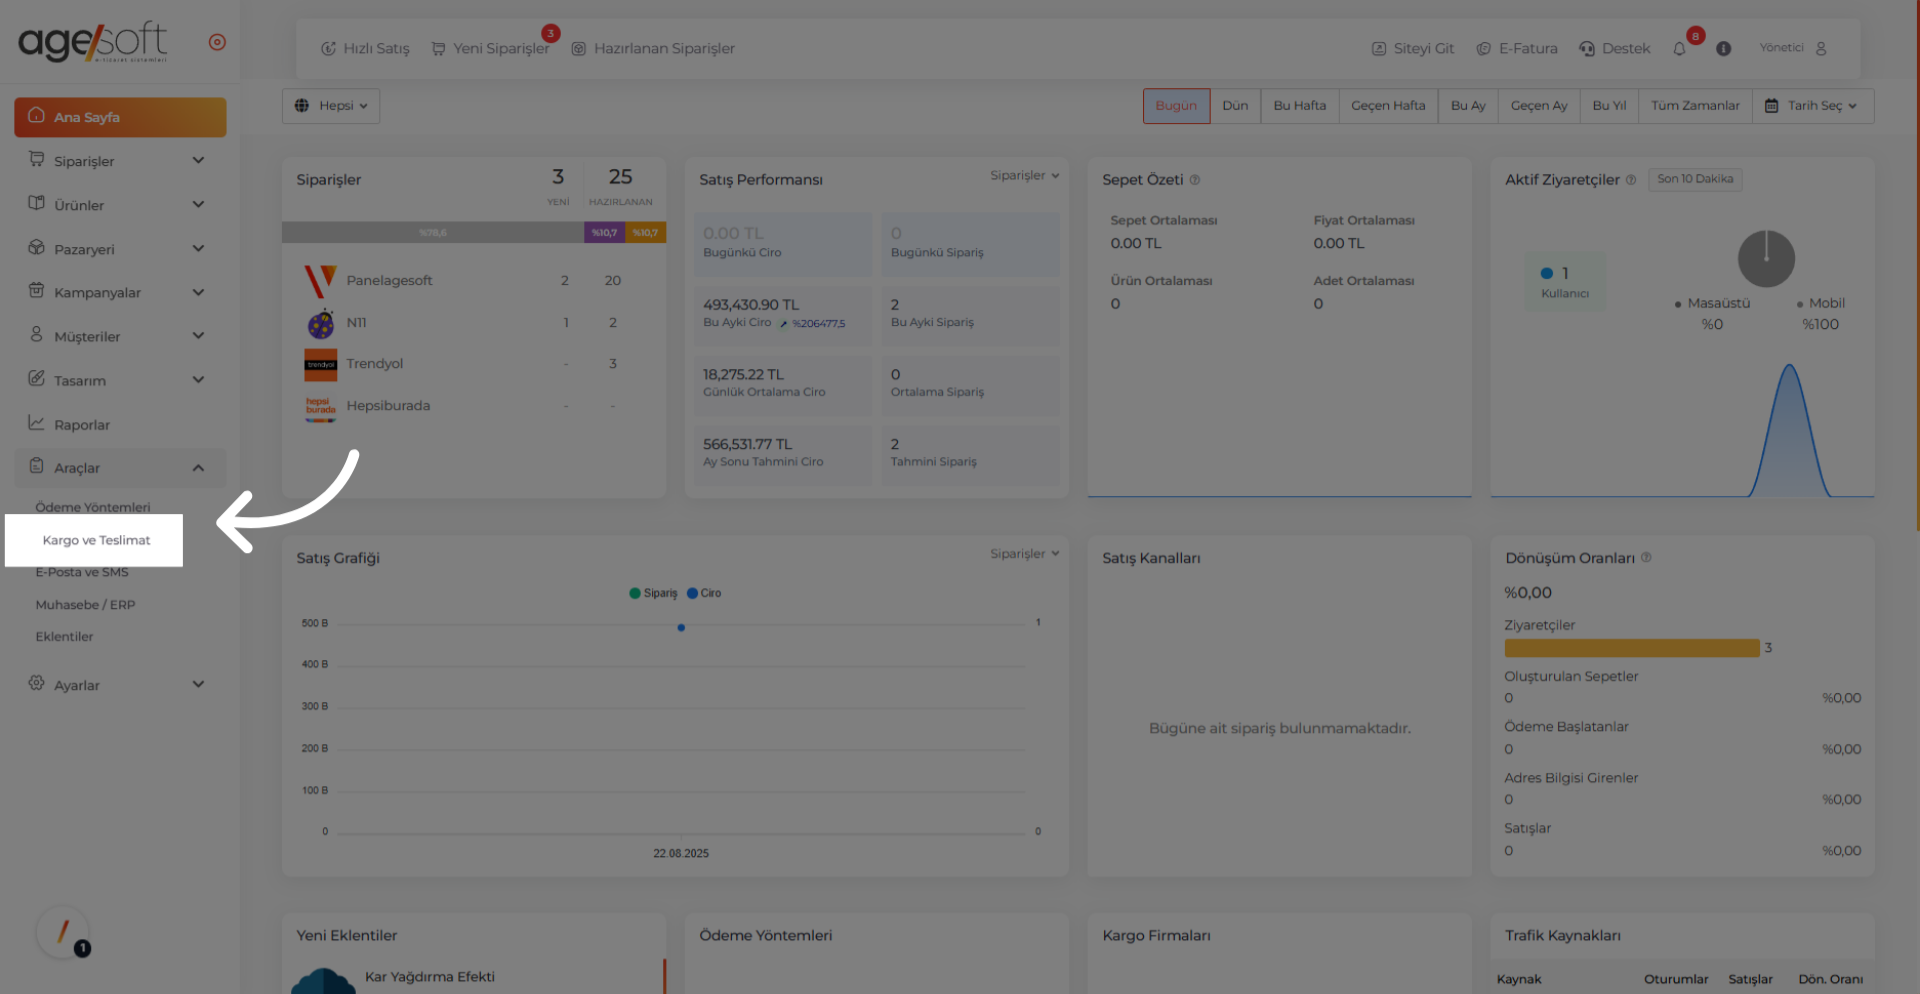Select Bu Yıl date filter
This screenshot has height=994, width=1920.
[x=1609, y=106]
